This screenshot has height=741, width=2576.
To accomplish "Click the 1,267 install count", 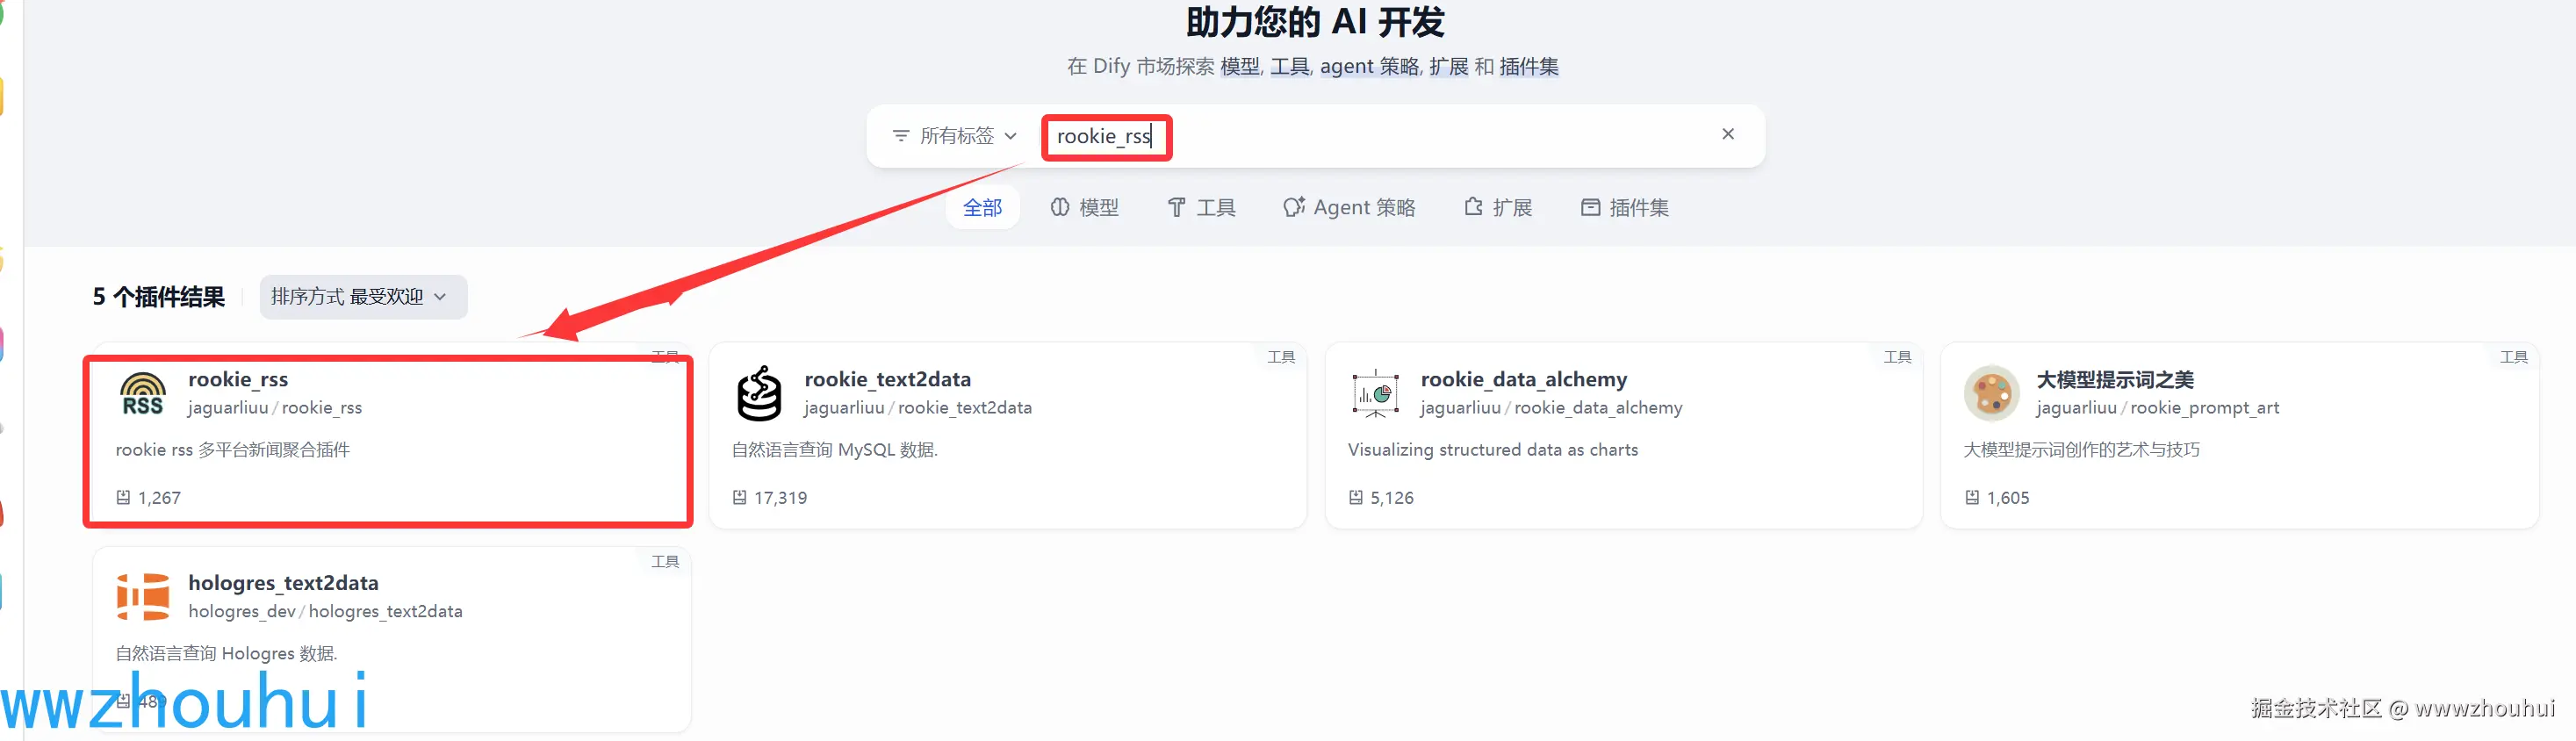I will [x=160, y=498].
